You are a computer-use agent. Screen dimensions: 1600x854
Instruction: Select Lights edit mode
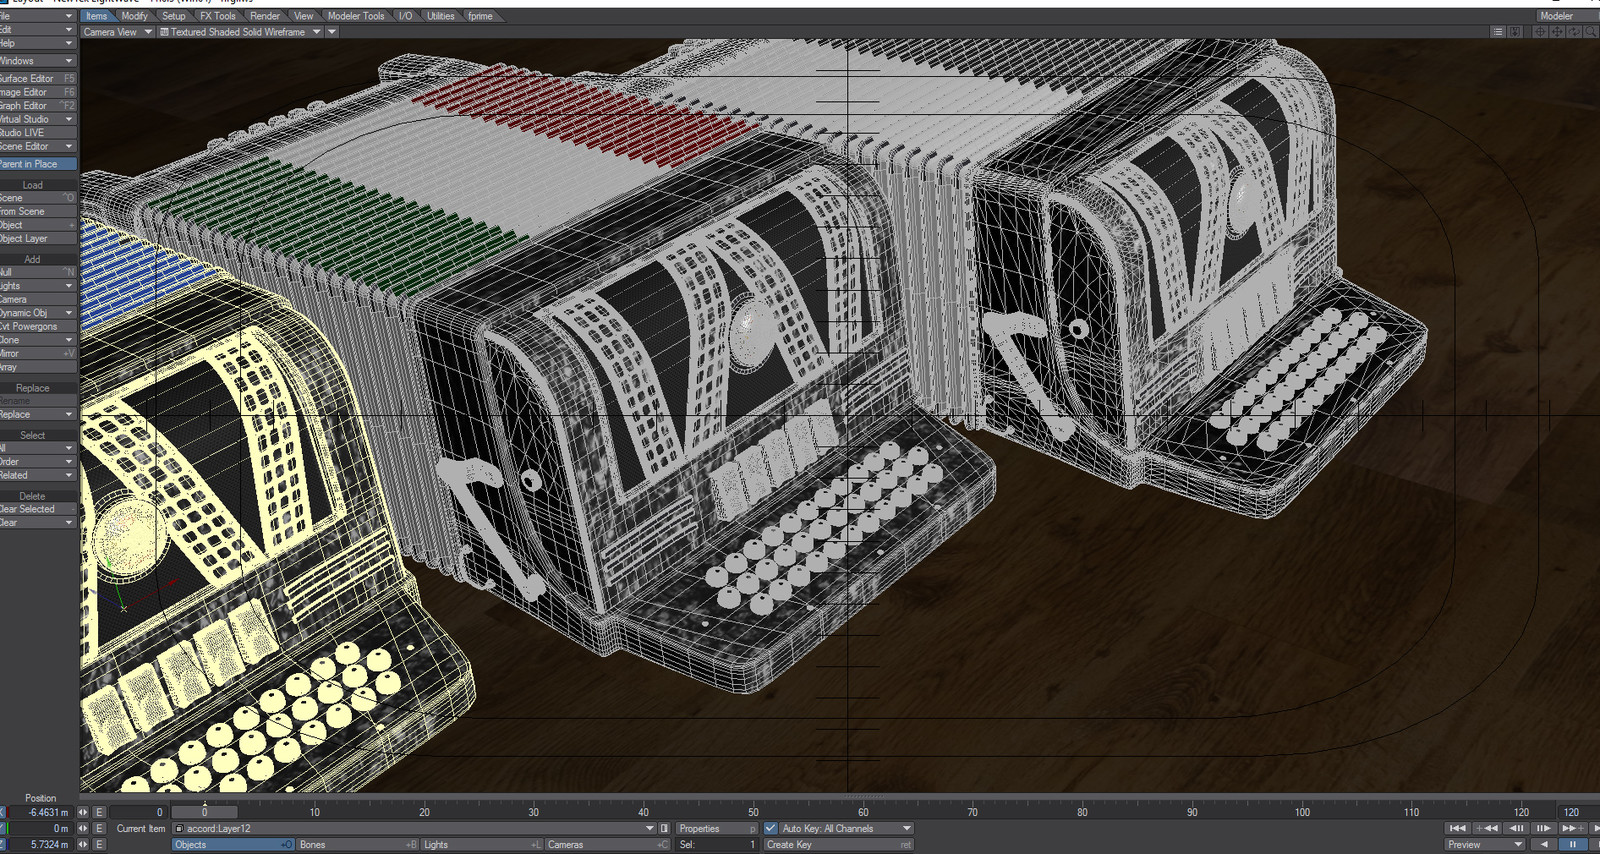coord(482,844)
